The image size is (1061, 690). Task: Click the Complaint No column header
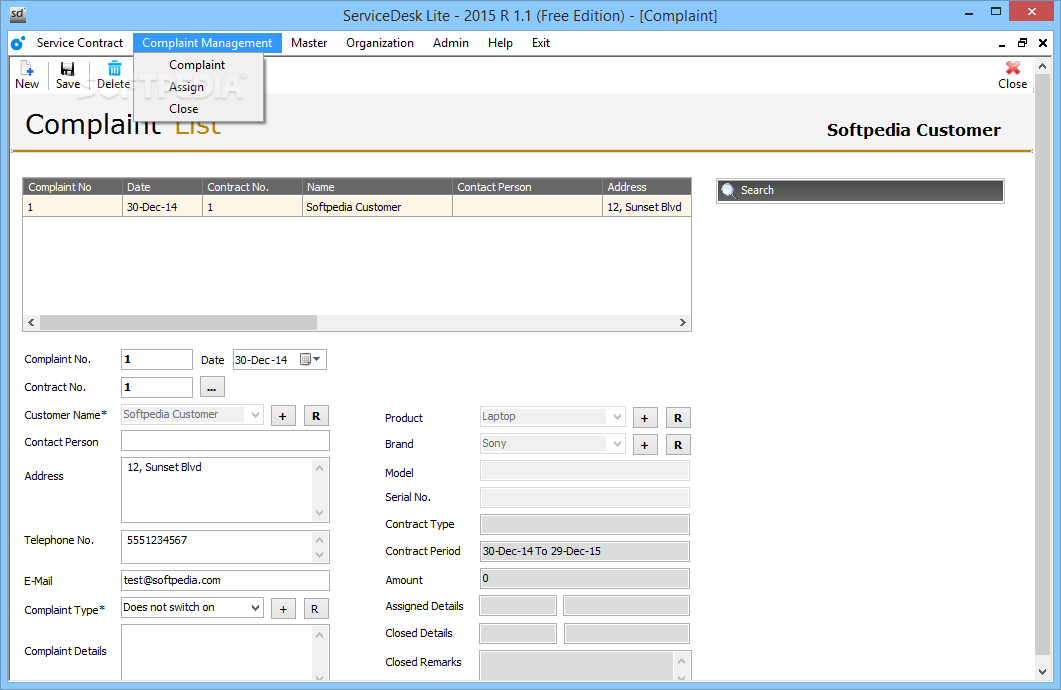click(x=72, y=187)
